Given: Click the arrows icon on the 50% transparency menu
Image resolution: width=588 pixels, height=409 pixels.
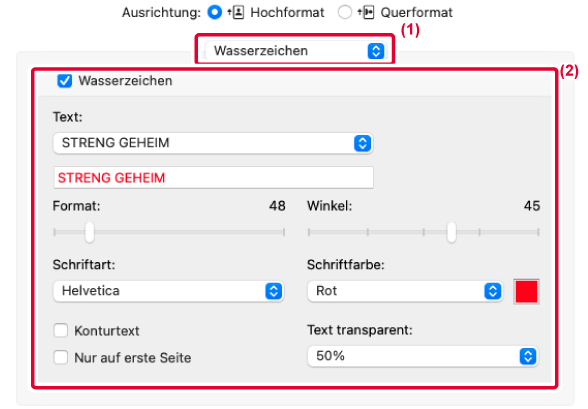Looking at the screenshot, I should 528,356.
